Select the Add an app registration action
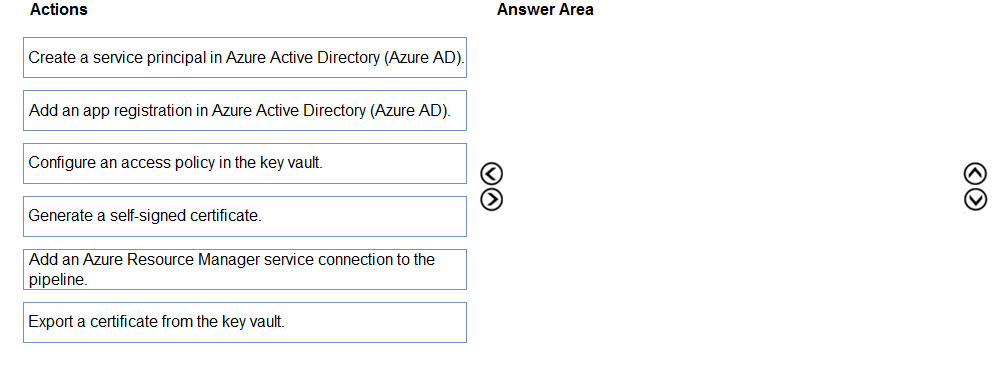 [x=245, y=110]
